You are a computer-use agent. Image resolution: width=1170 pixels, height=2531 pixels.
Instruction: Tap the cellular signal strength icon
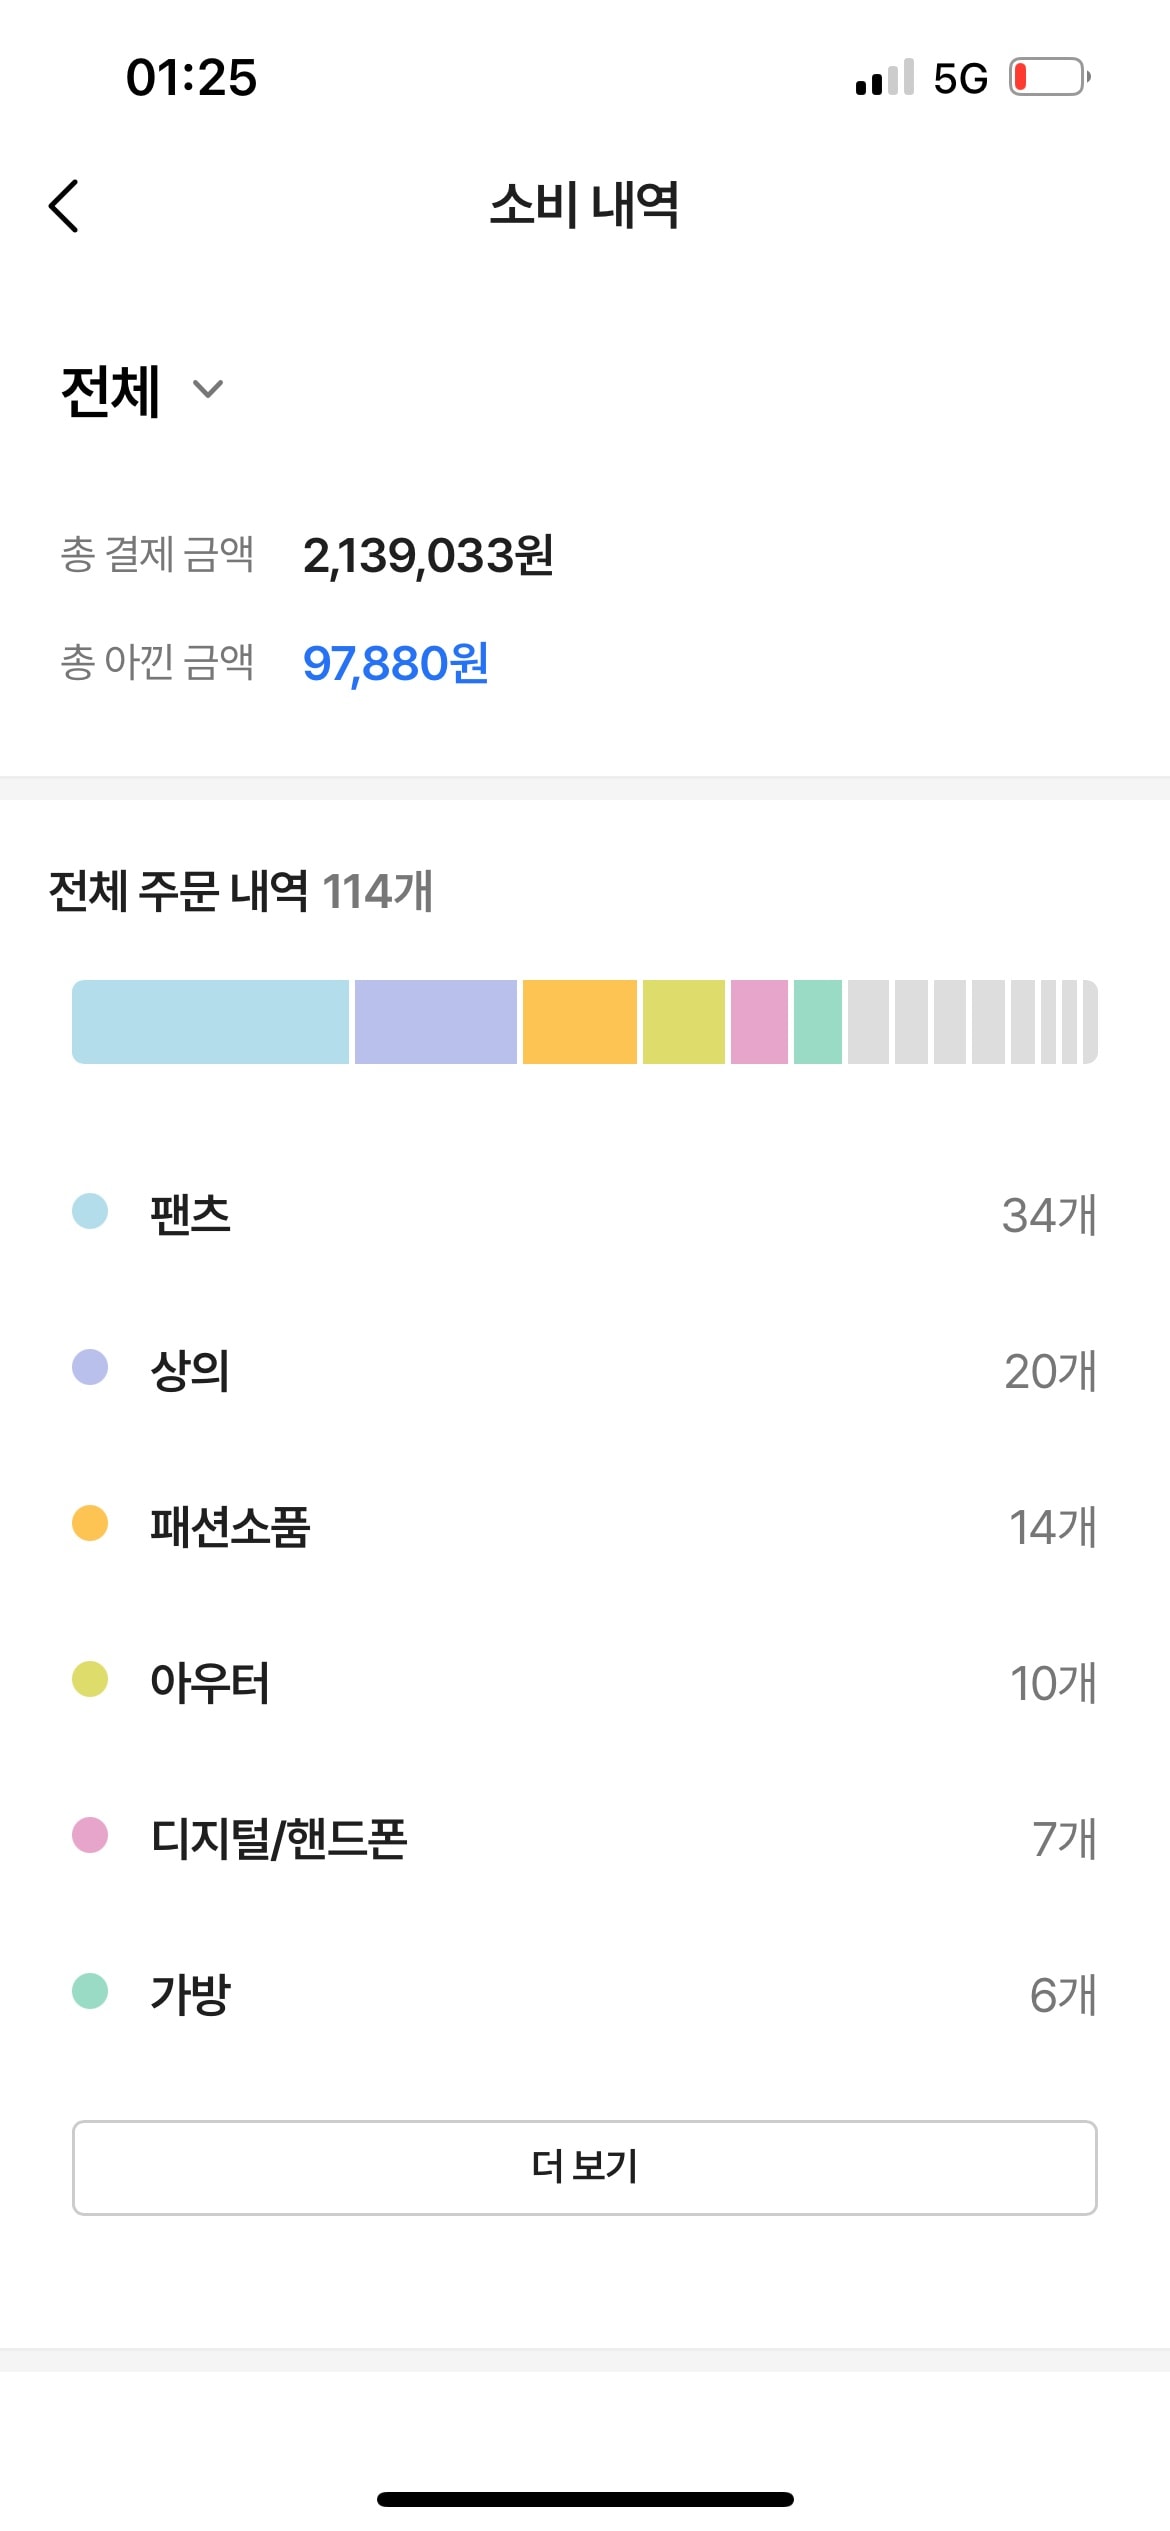pos(884,78)
